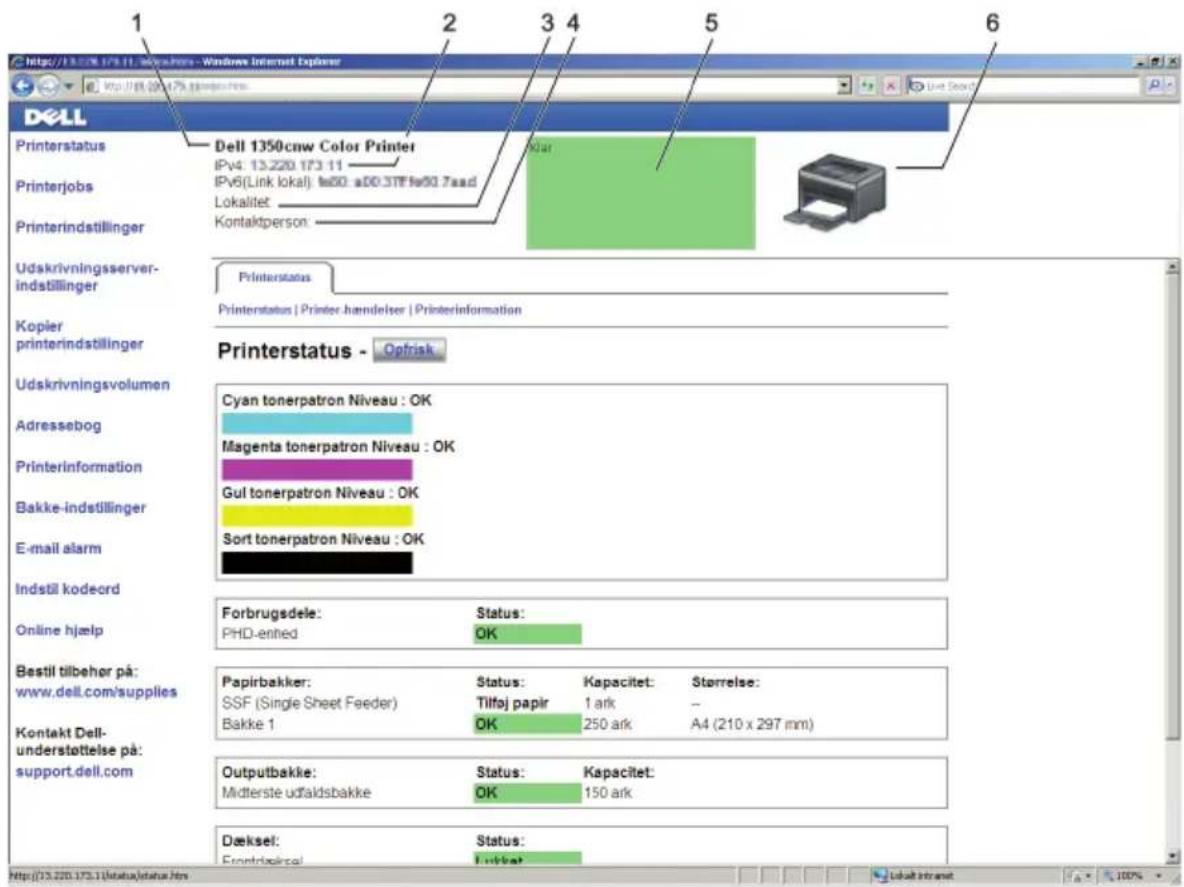Image resolution: width=1184 pixels, height=887 pixels.
Task: Click the Stop loading red X icon
Action: pyautogui.click(x=890, y=86)
